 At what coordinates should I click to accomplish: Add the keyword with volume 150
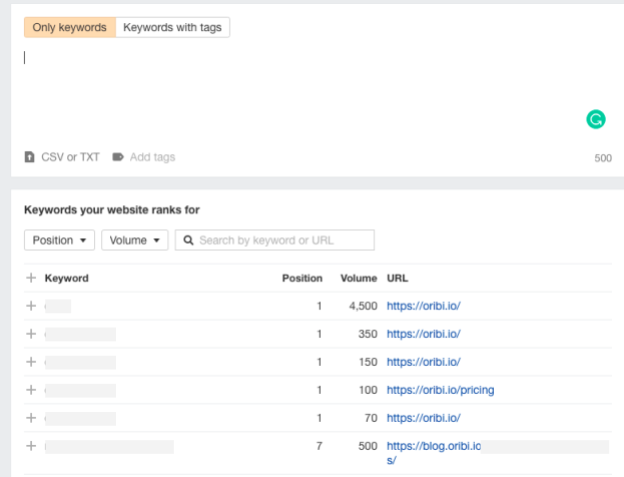31,362
